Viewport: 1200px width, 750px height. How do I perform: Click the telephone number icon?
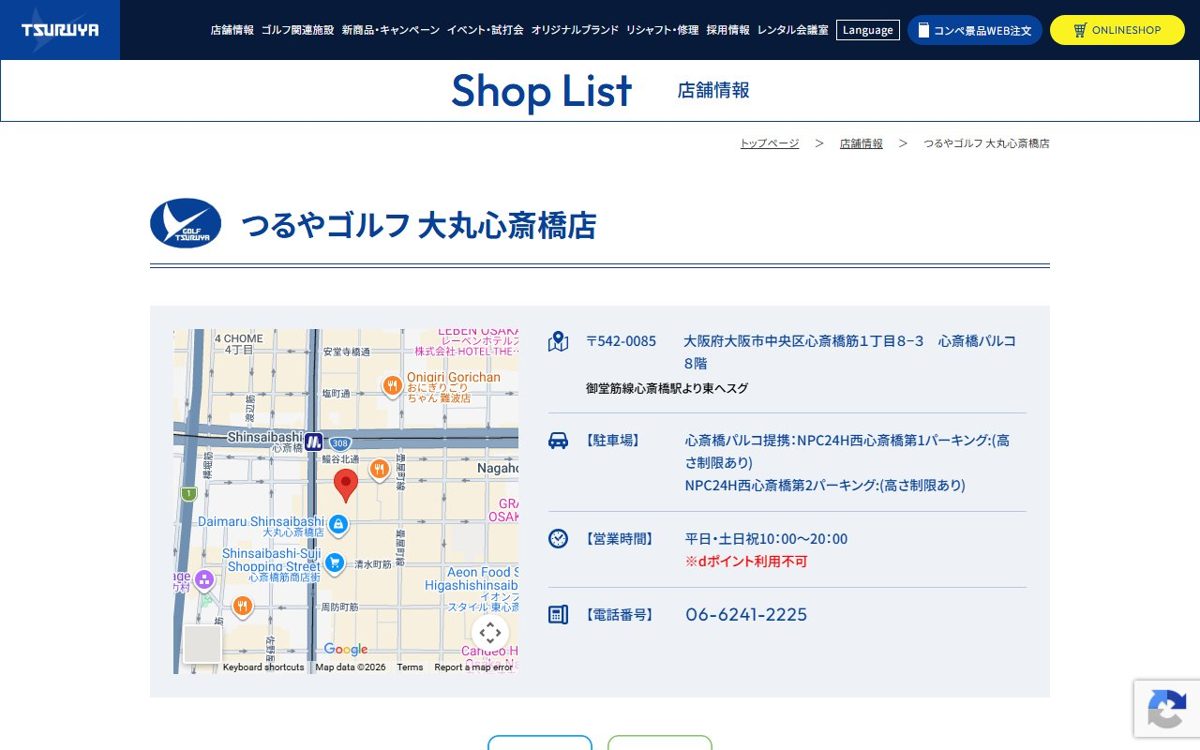558,614
